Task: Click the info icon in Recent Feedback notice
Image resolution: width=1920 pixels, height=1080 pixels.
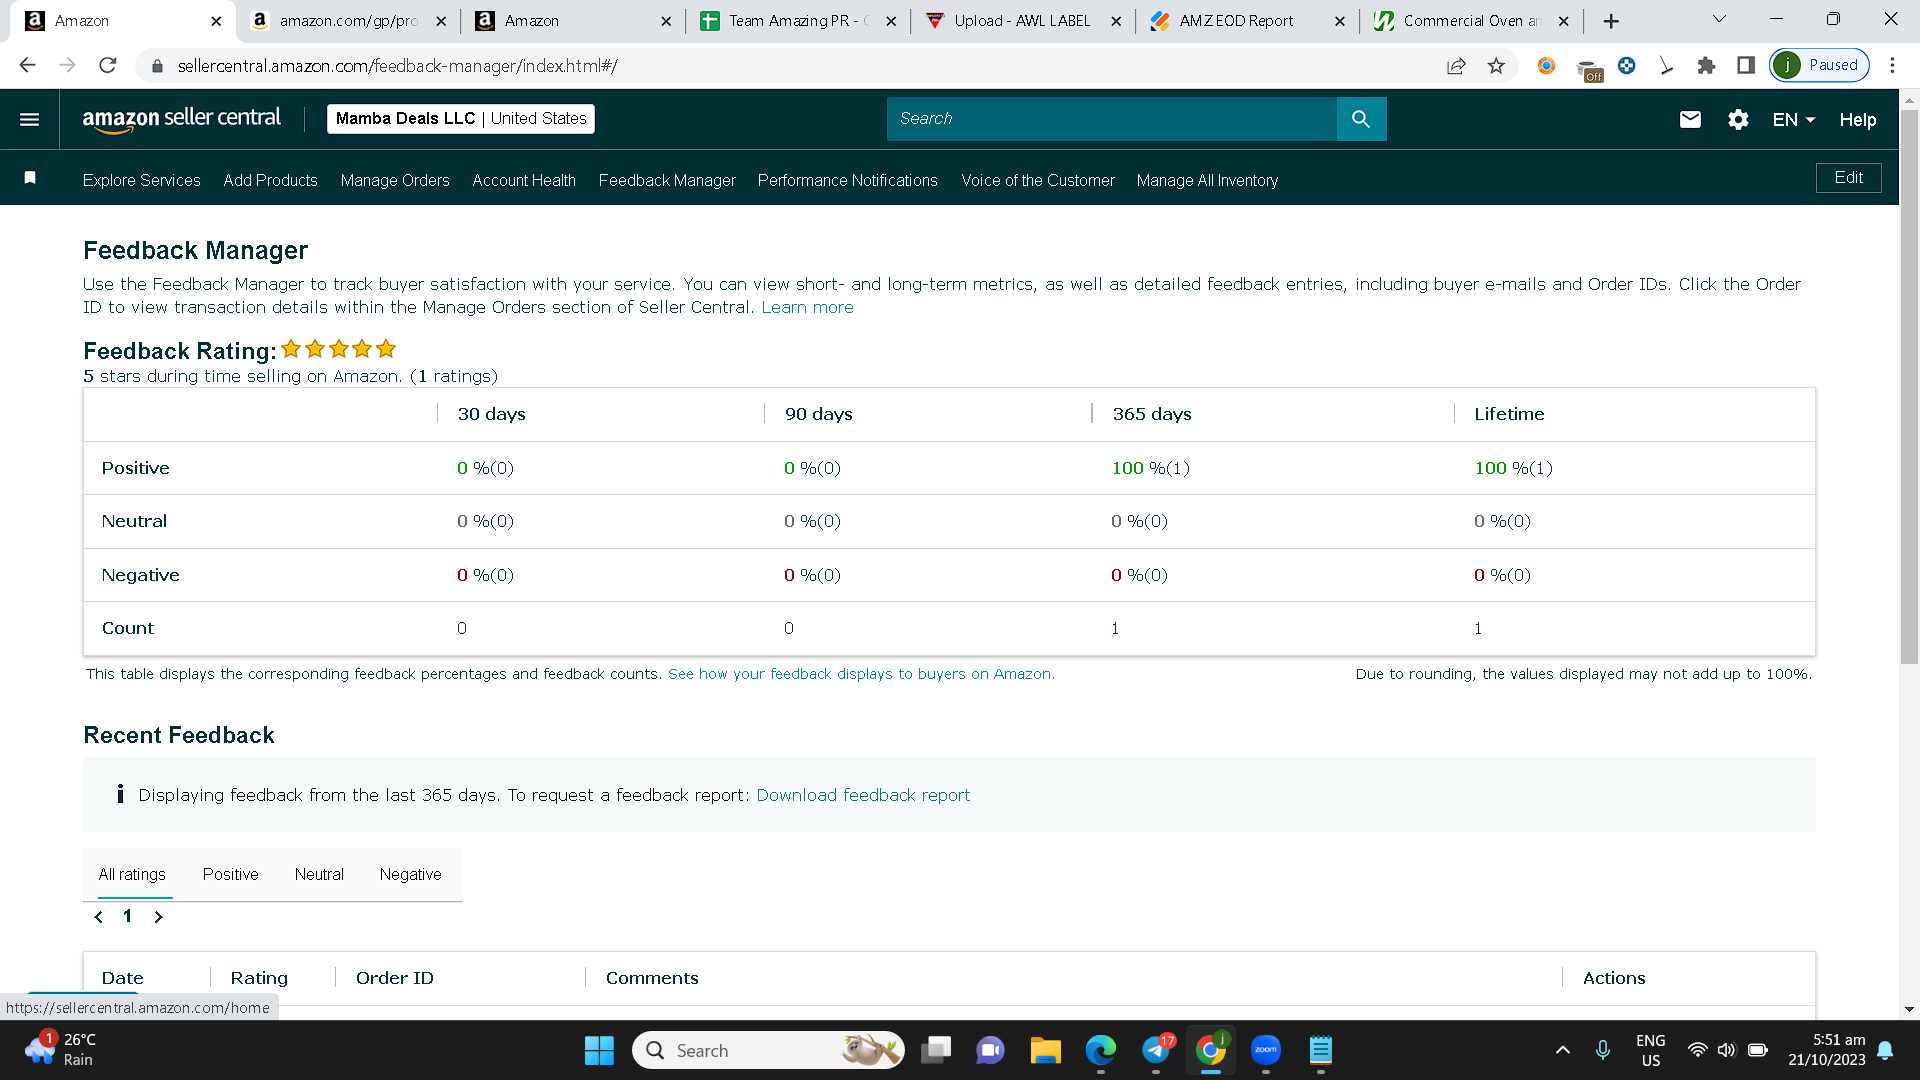Action: (120, 794)
